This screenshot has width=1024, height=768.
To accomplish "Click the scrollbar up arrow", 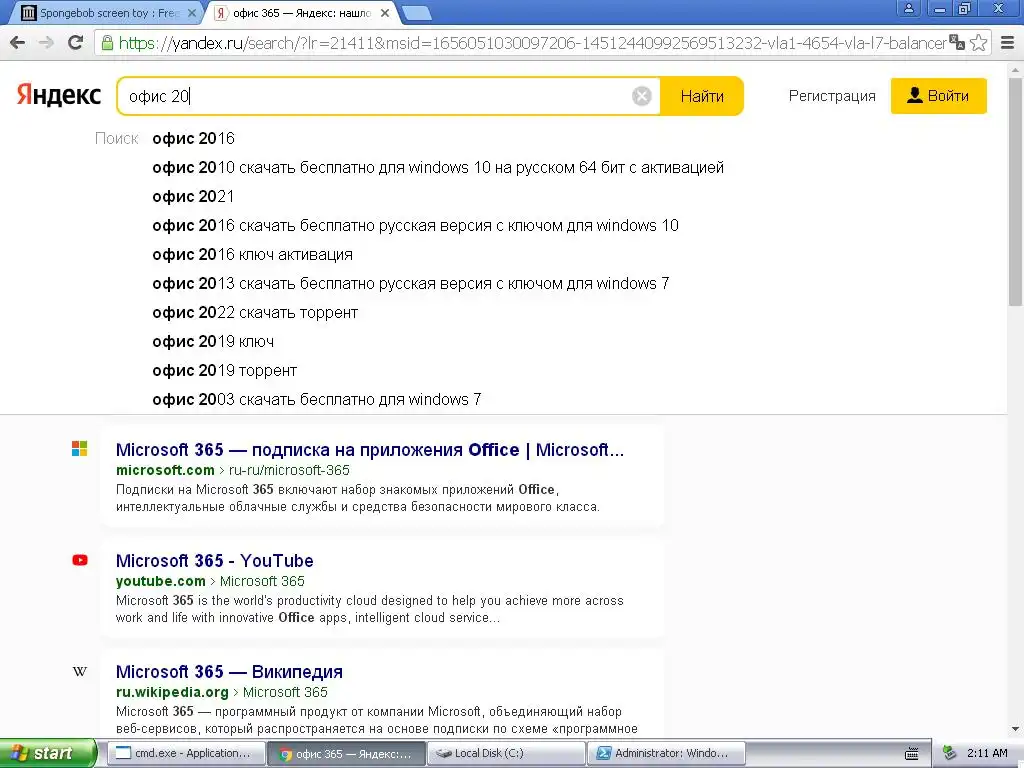I will [x=1016, y=69].
